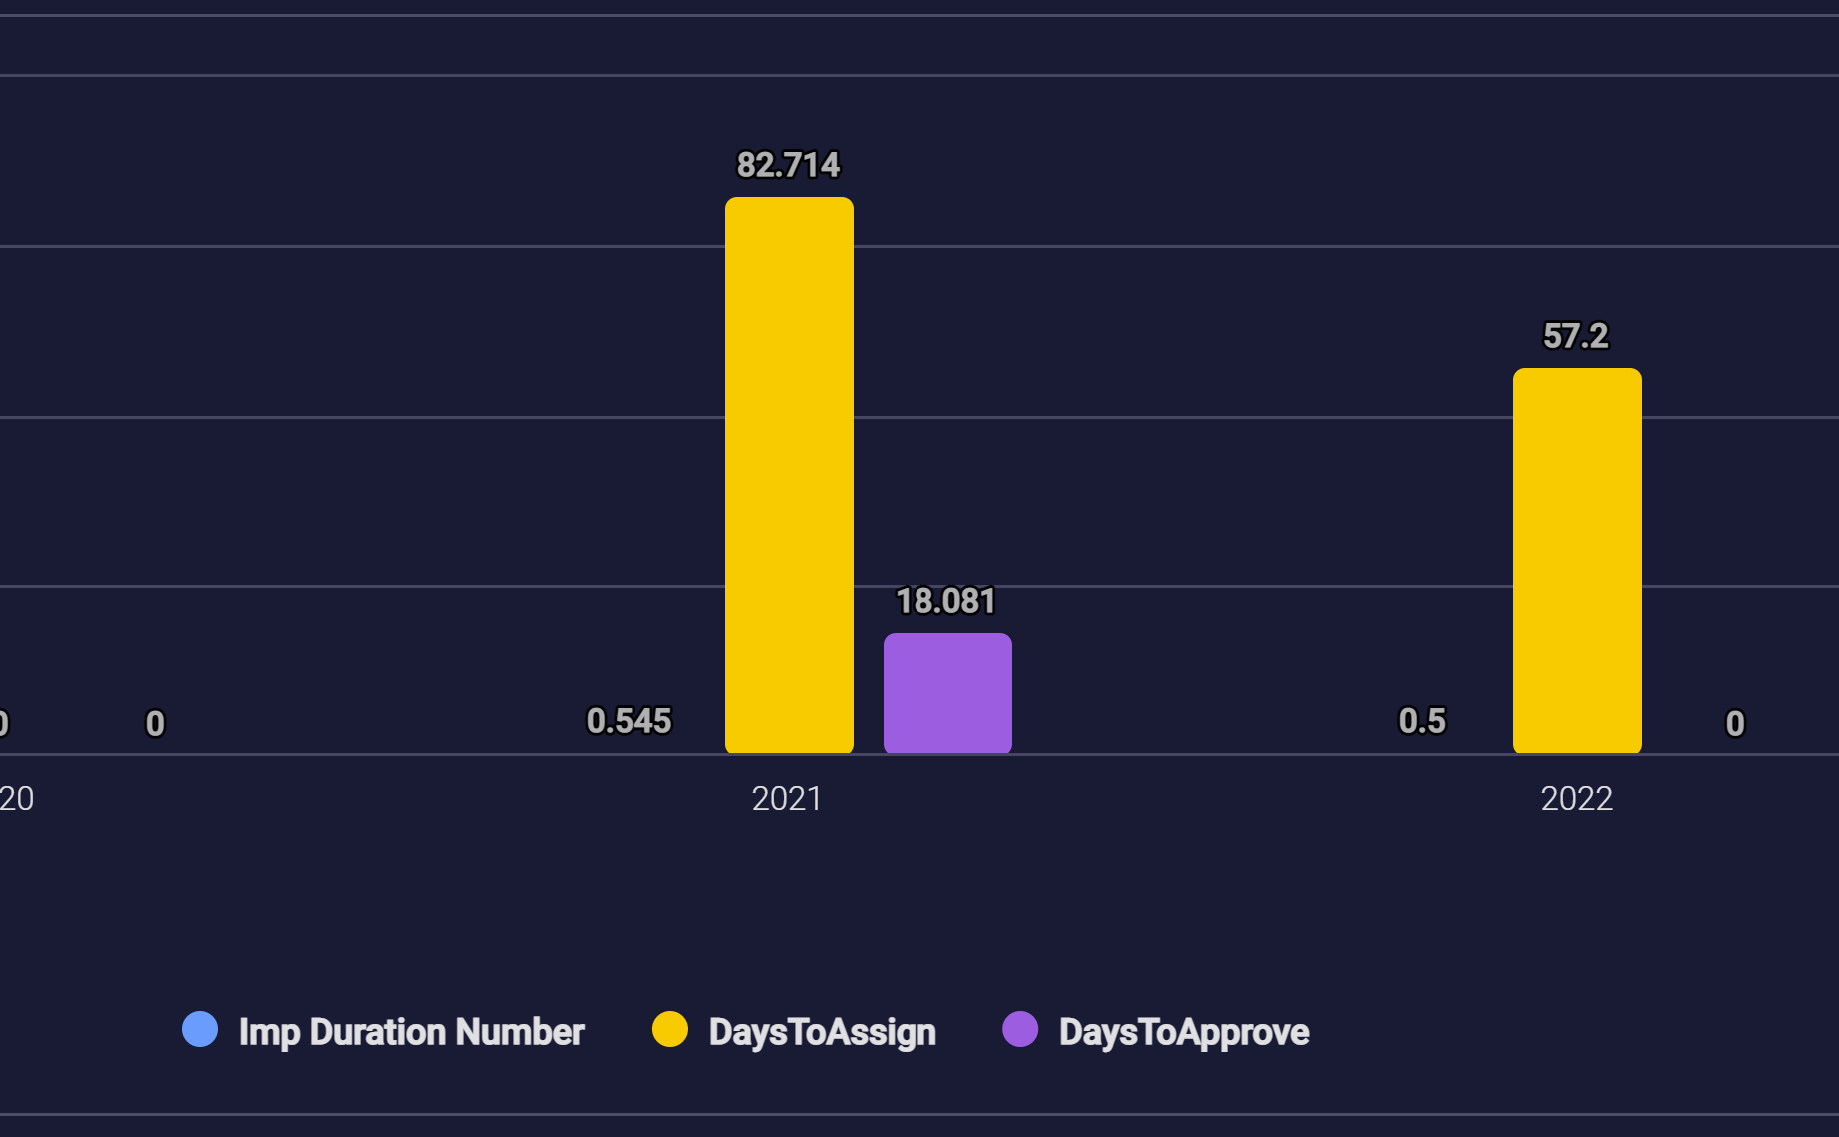Image resolution: width=1839 pixels, height=1137 pixels.
Task: Click the cut-off 0 label at chart's left edge
Action: pyautogui.click(x=3, y=723)
